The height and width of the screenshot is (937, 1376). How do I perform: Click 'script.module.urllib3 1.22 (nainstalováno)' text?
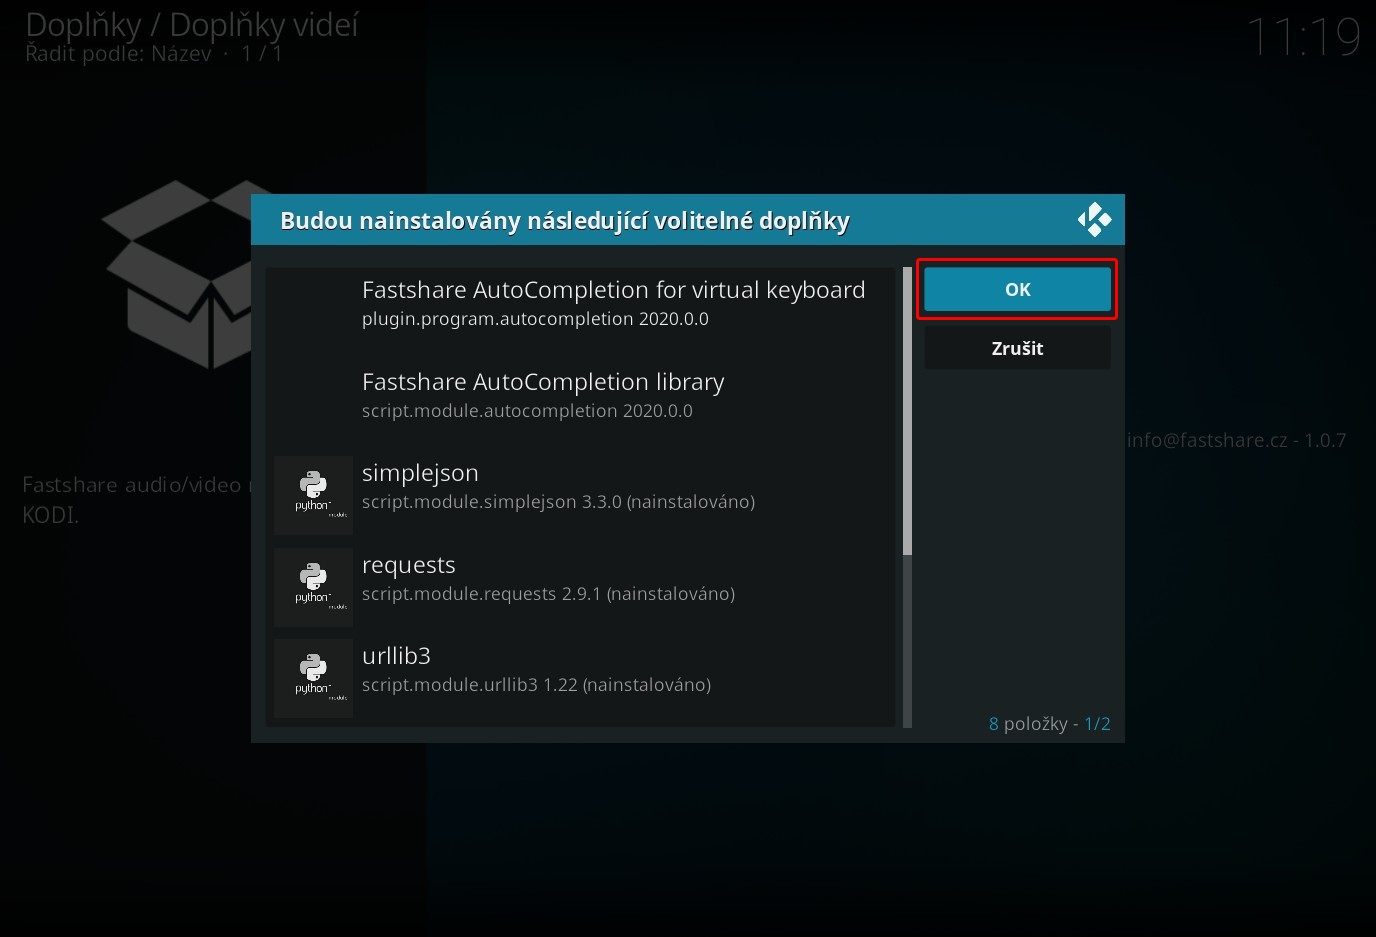536,685
